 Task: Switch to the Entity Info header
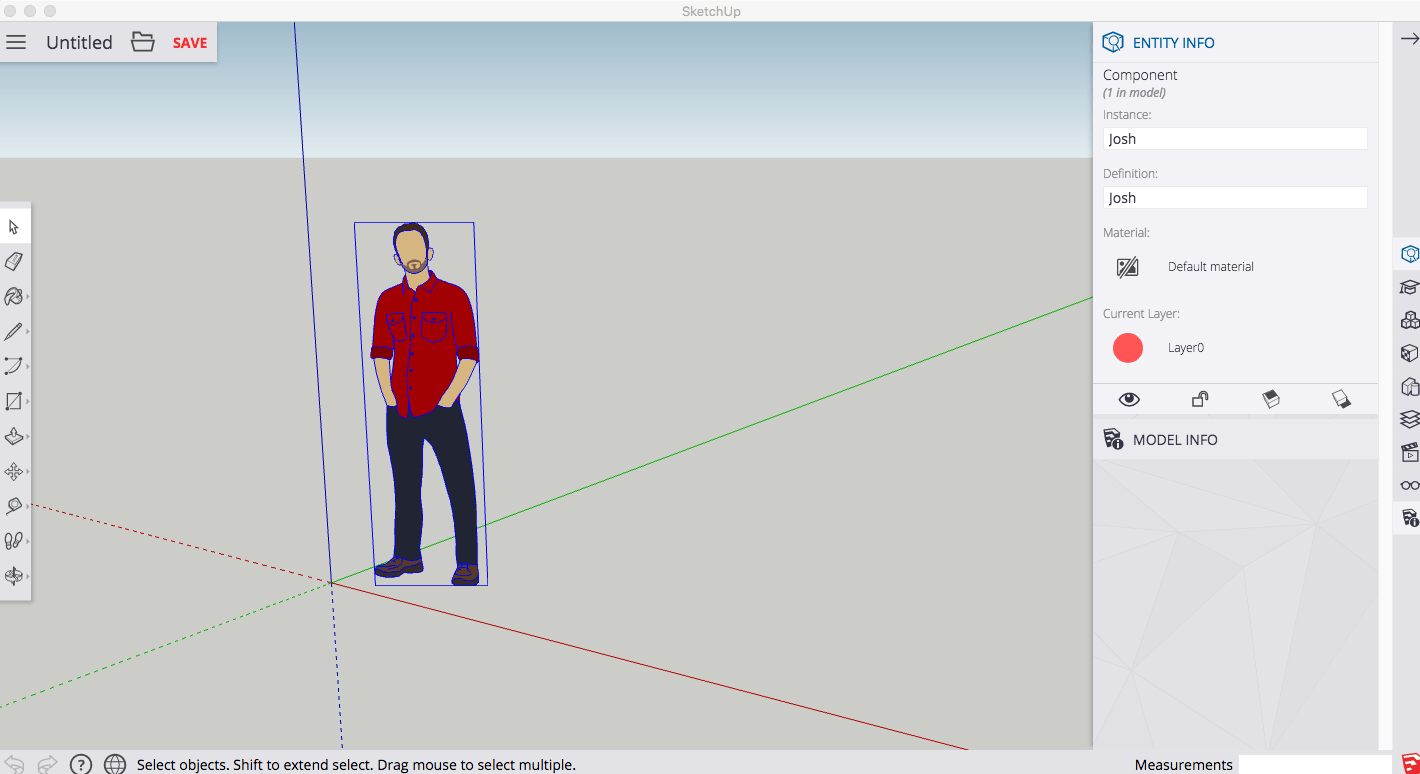(1171, 42)
